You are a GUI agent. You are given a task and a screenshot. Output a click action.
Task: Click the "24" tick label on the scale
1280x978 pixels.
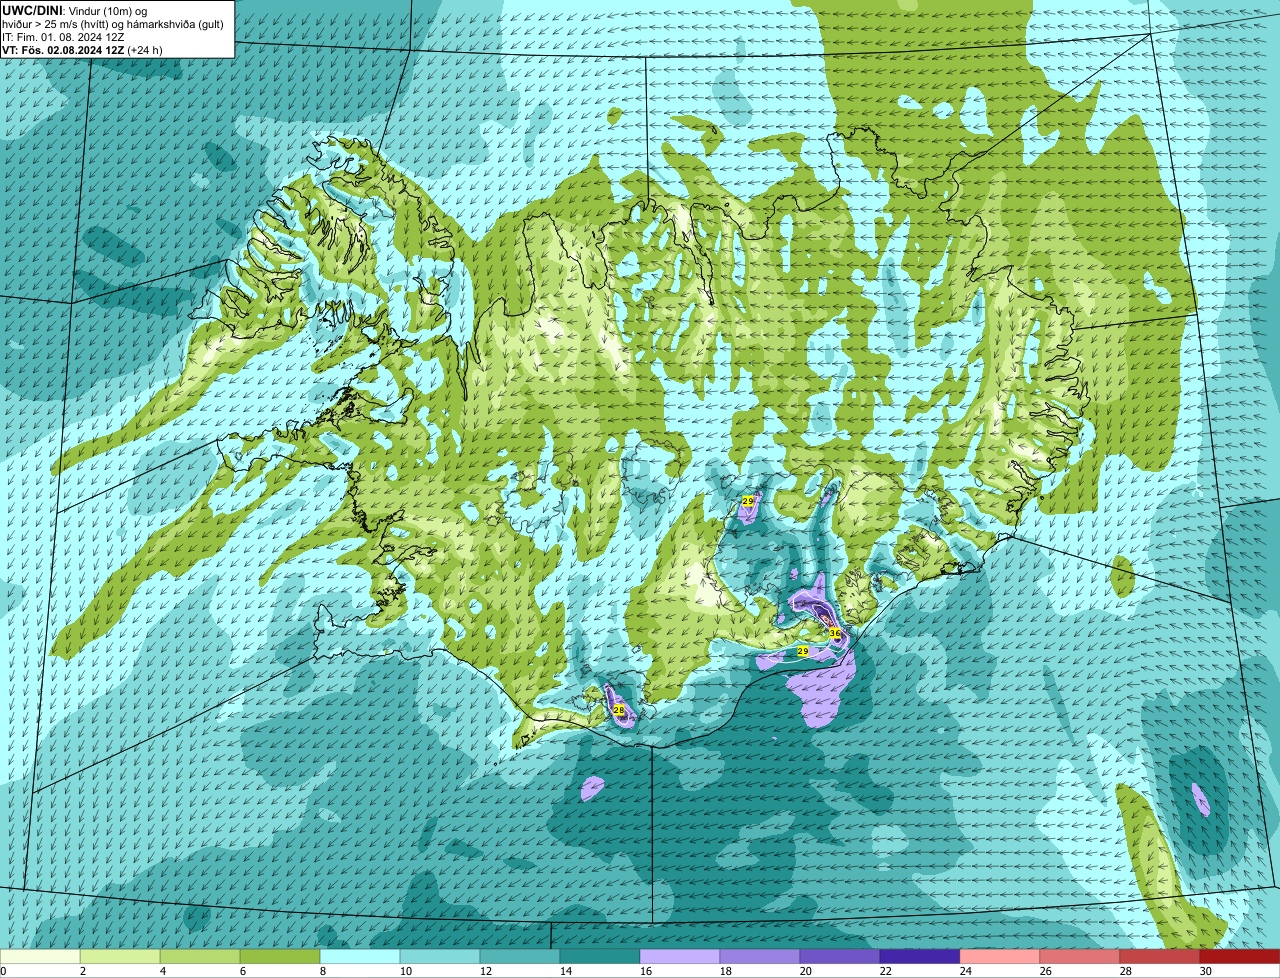coord(966,971)
